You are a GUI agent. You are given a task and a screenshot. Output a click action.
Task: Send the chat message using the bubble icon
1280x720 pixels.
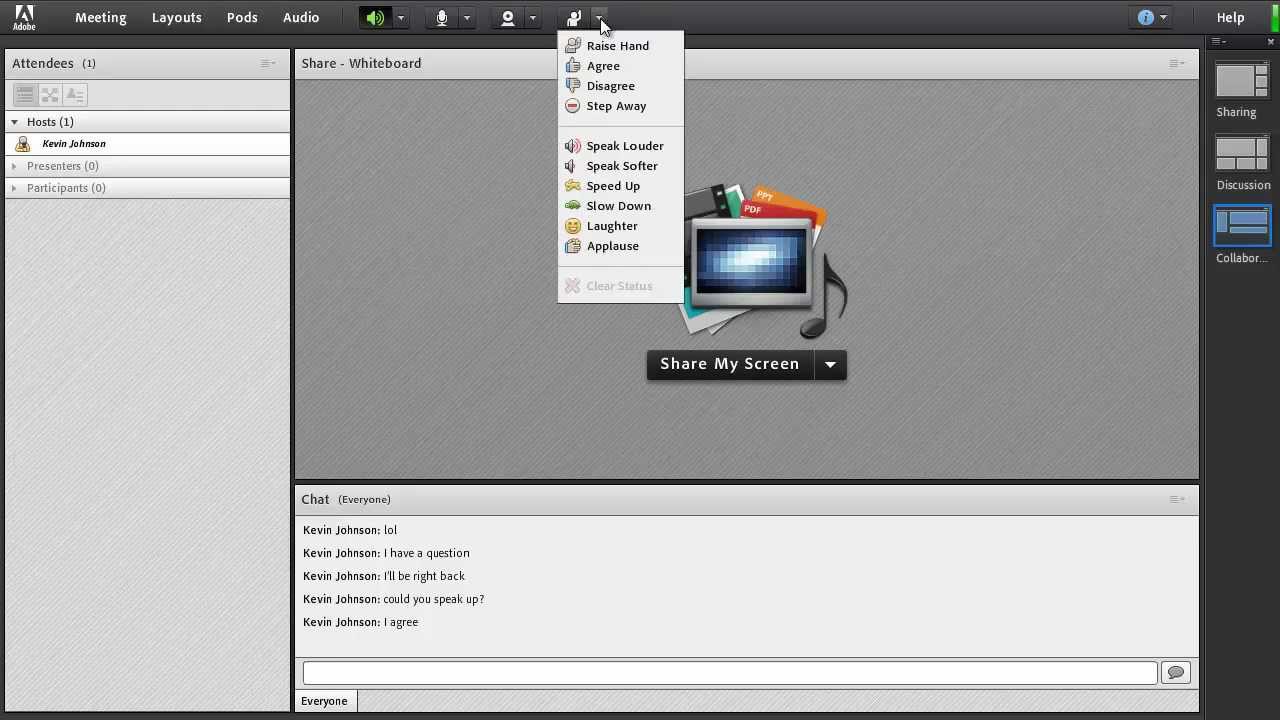click(x=1175, y=672)
